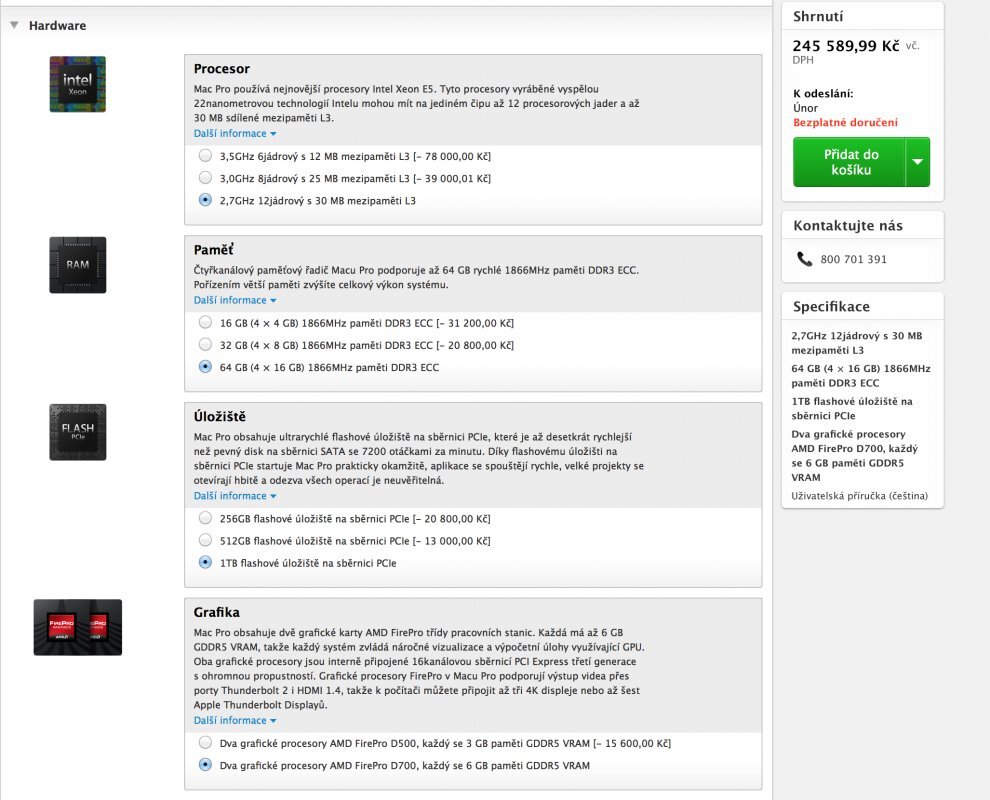
Task: Click the Intel Xeon processor icon
Action: pos(77,84)
